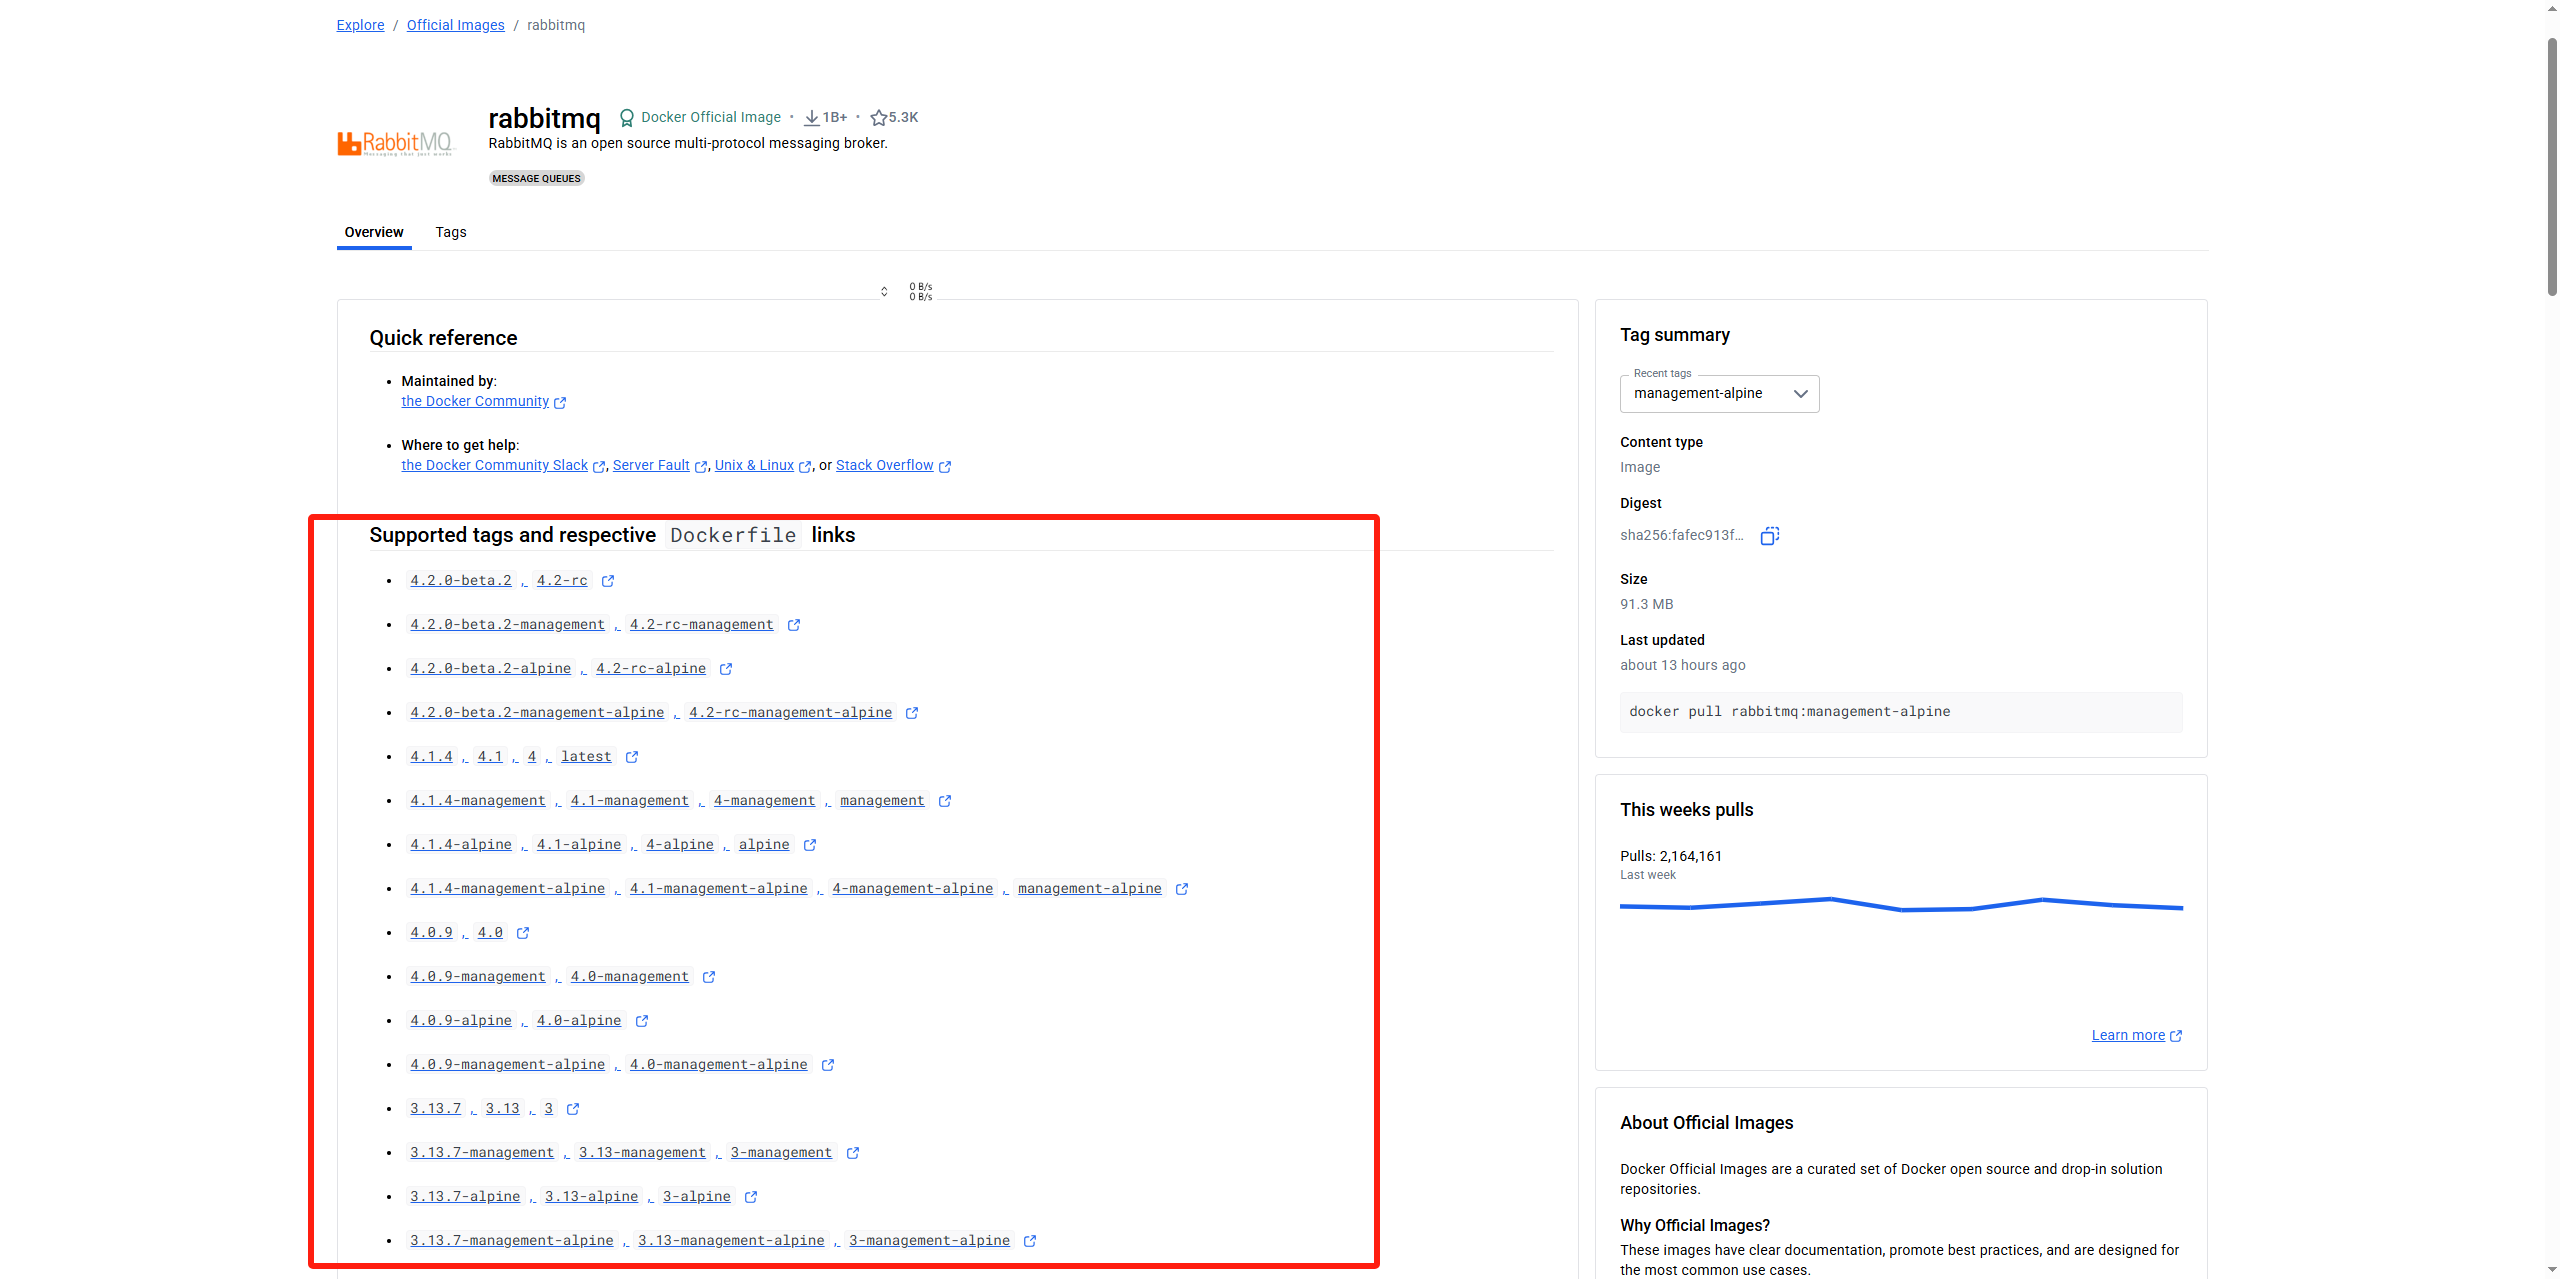Open the 4.0.9 tag link
This screenshot has height=1279, width=2560.
(431, 933)
